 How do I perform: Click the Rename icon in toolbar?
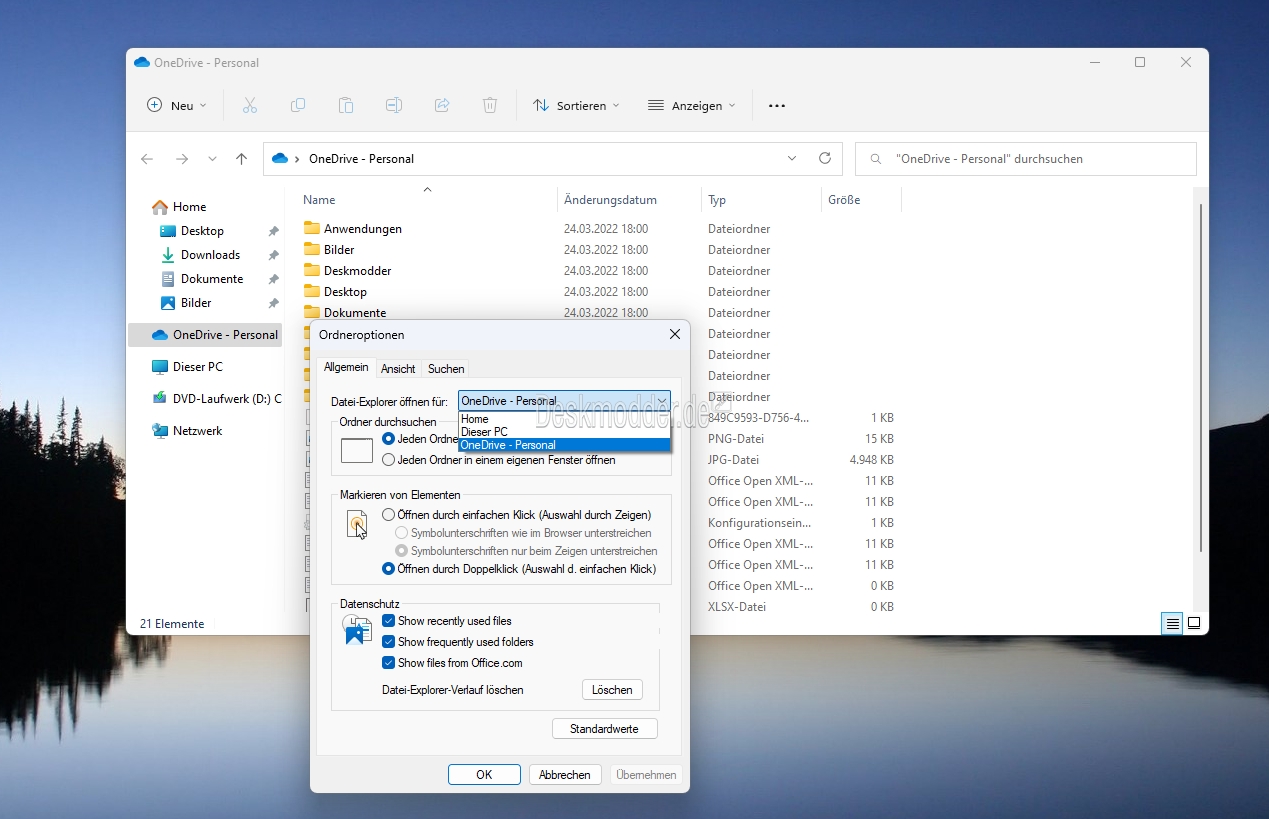(394, 105)
